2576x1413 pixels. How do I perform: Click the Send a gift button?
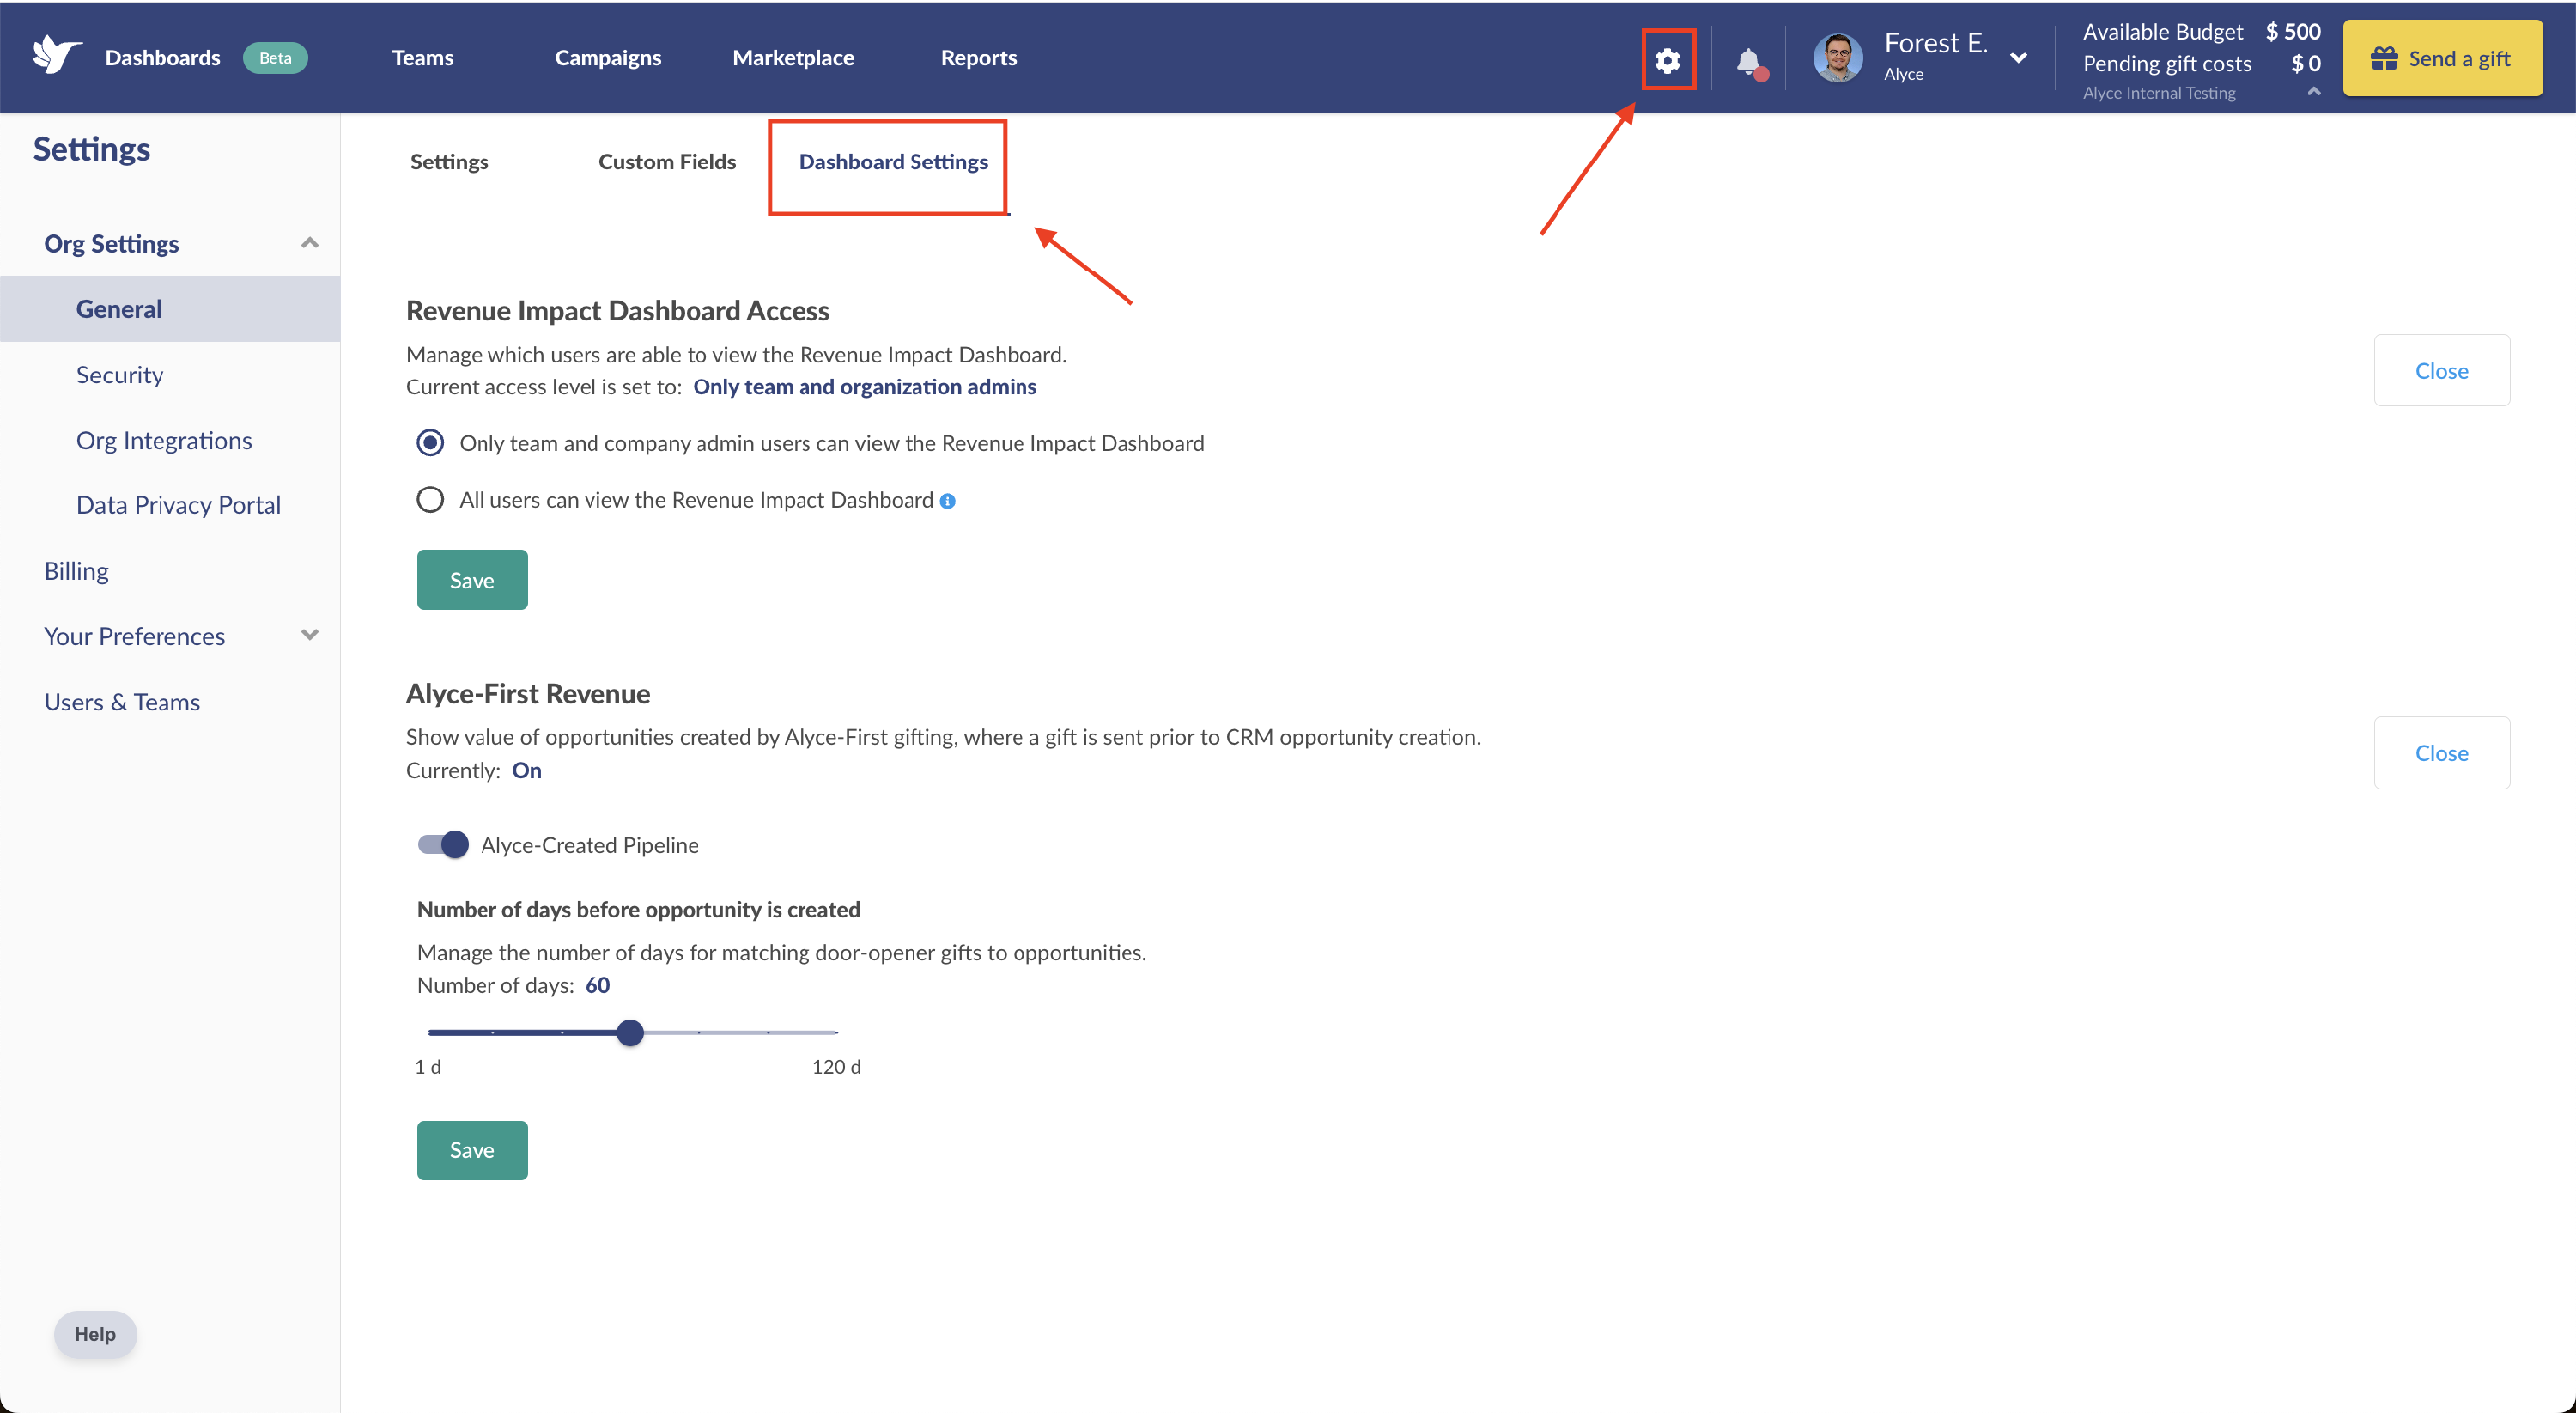(x=2442, y=58)
